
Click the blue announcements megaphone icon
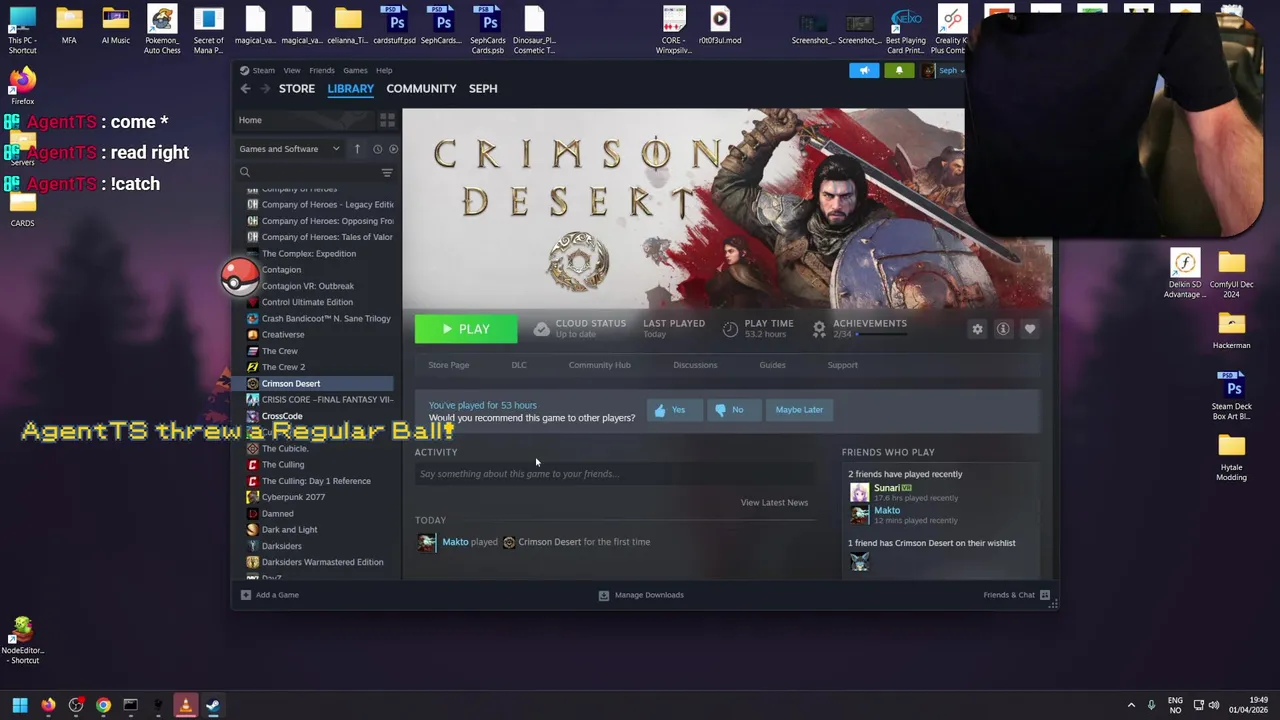coord(864,70)
